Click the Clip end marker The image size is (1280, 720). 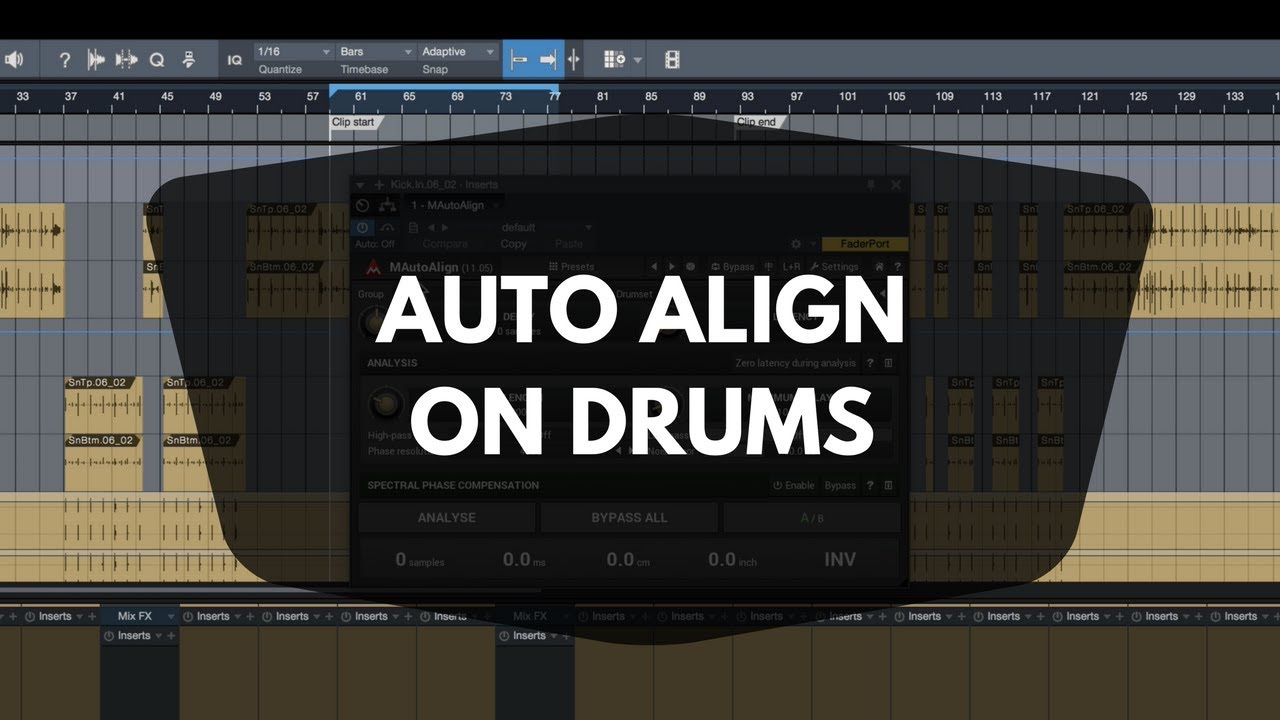(x=756, y=122)
